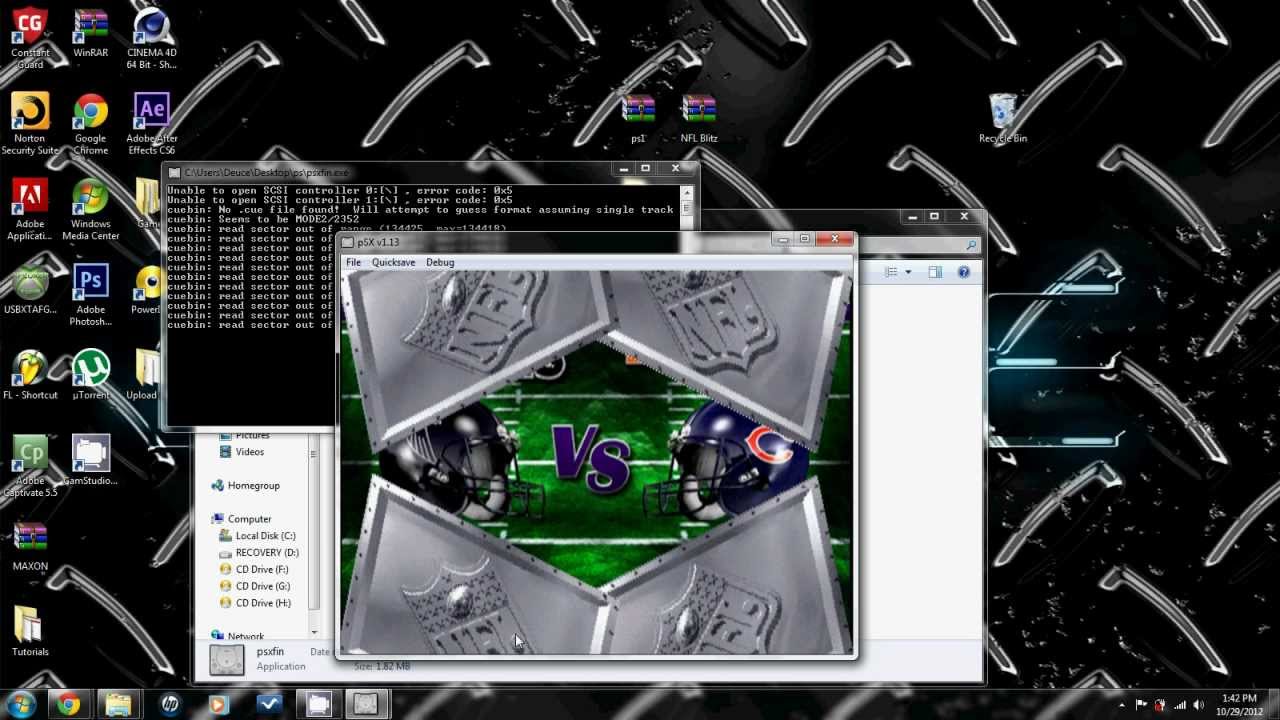Screen dimensions: 1280x720
Task: Select Network in Explorer sidebar
Action: tap(245, 636)
